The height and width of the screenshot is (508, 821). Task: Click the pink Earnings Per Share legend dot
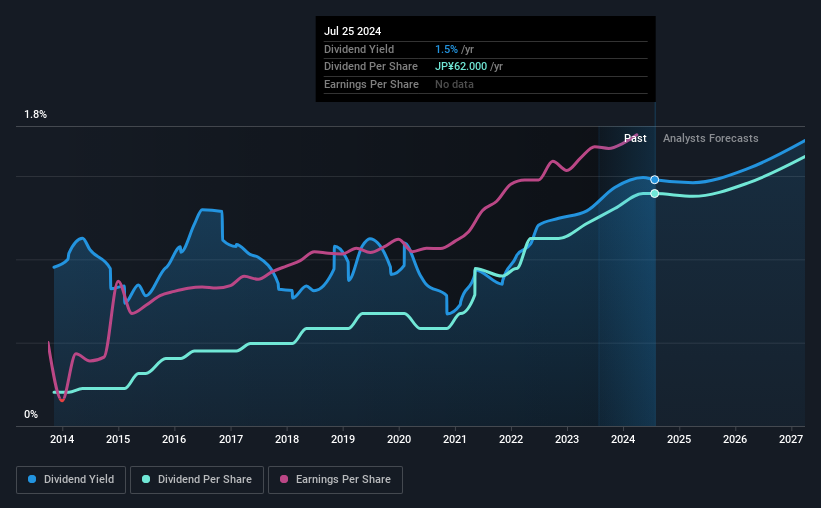[284, 479]
